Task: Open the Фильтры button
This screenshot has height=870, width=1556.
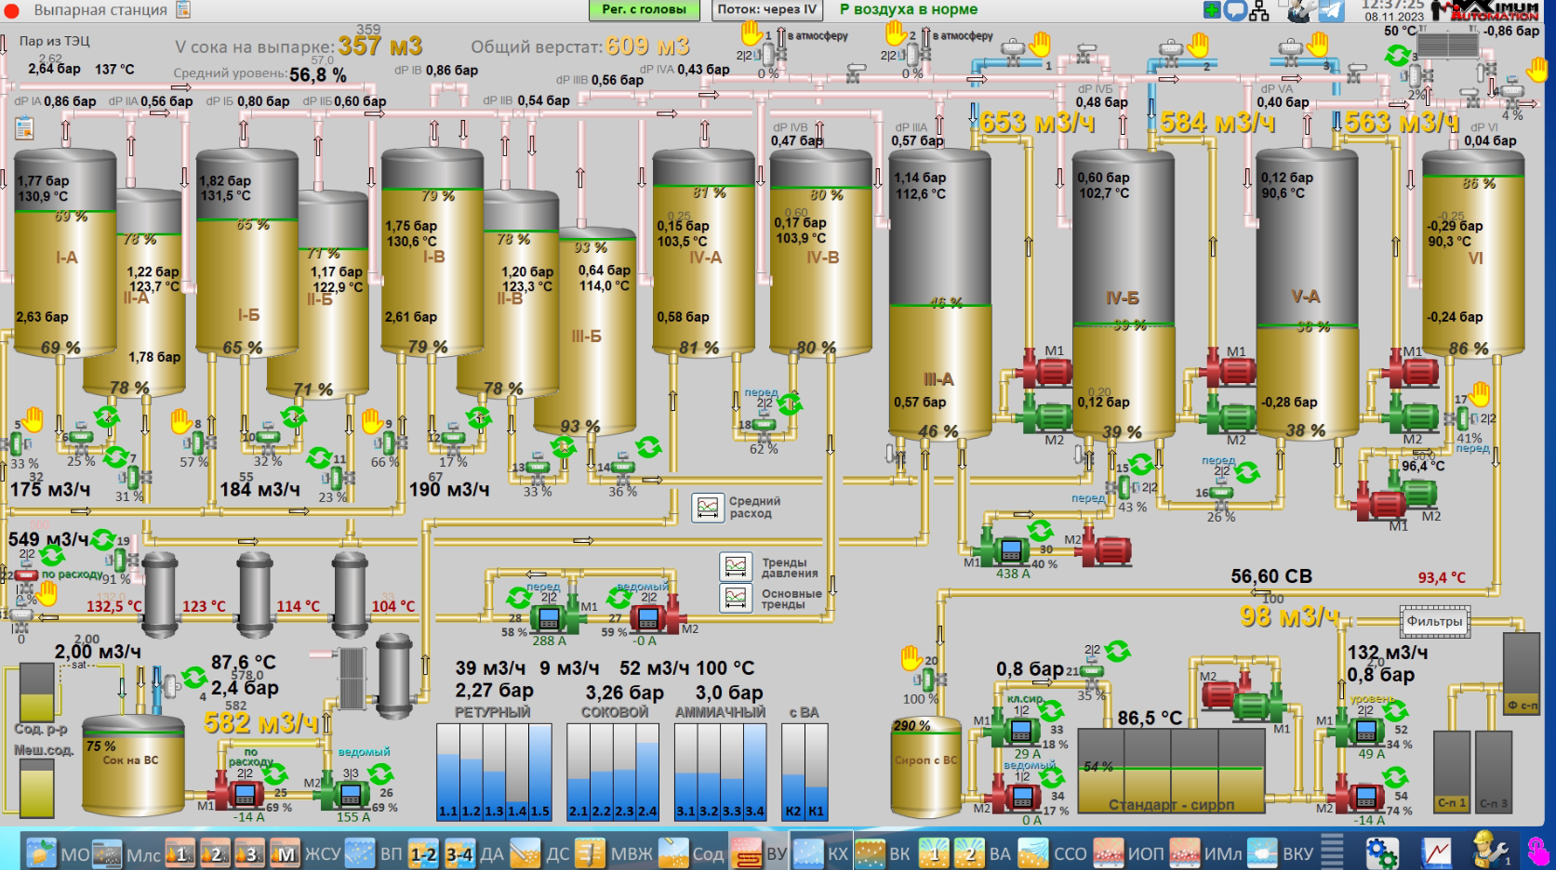Action: (x=1435, y=621)
